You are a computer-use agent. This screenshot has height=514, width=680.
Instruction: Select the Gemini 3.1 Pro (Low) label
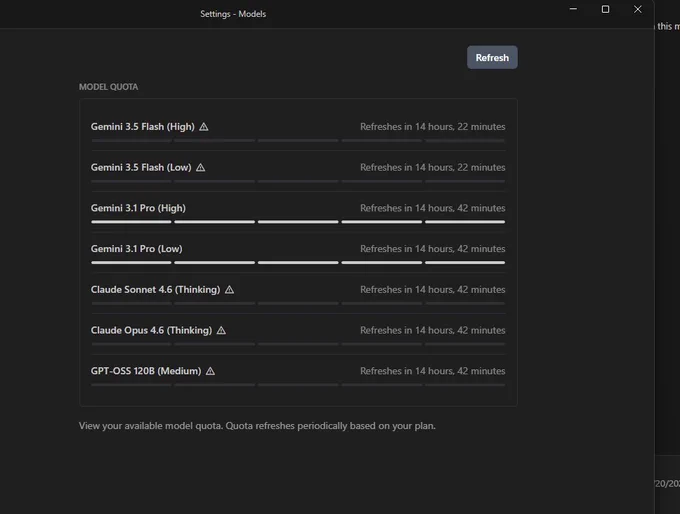(137, 249)
